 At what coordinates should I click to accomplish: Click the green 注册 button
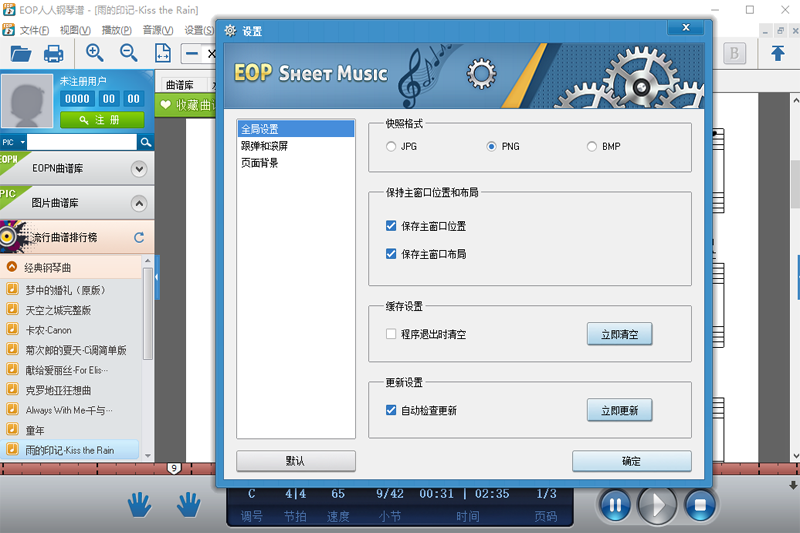point(102,120)
